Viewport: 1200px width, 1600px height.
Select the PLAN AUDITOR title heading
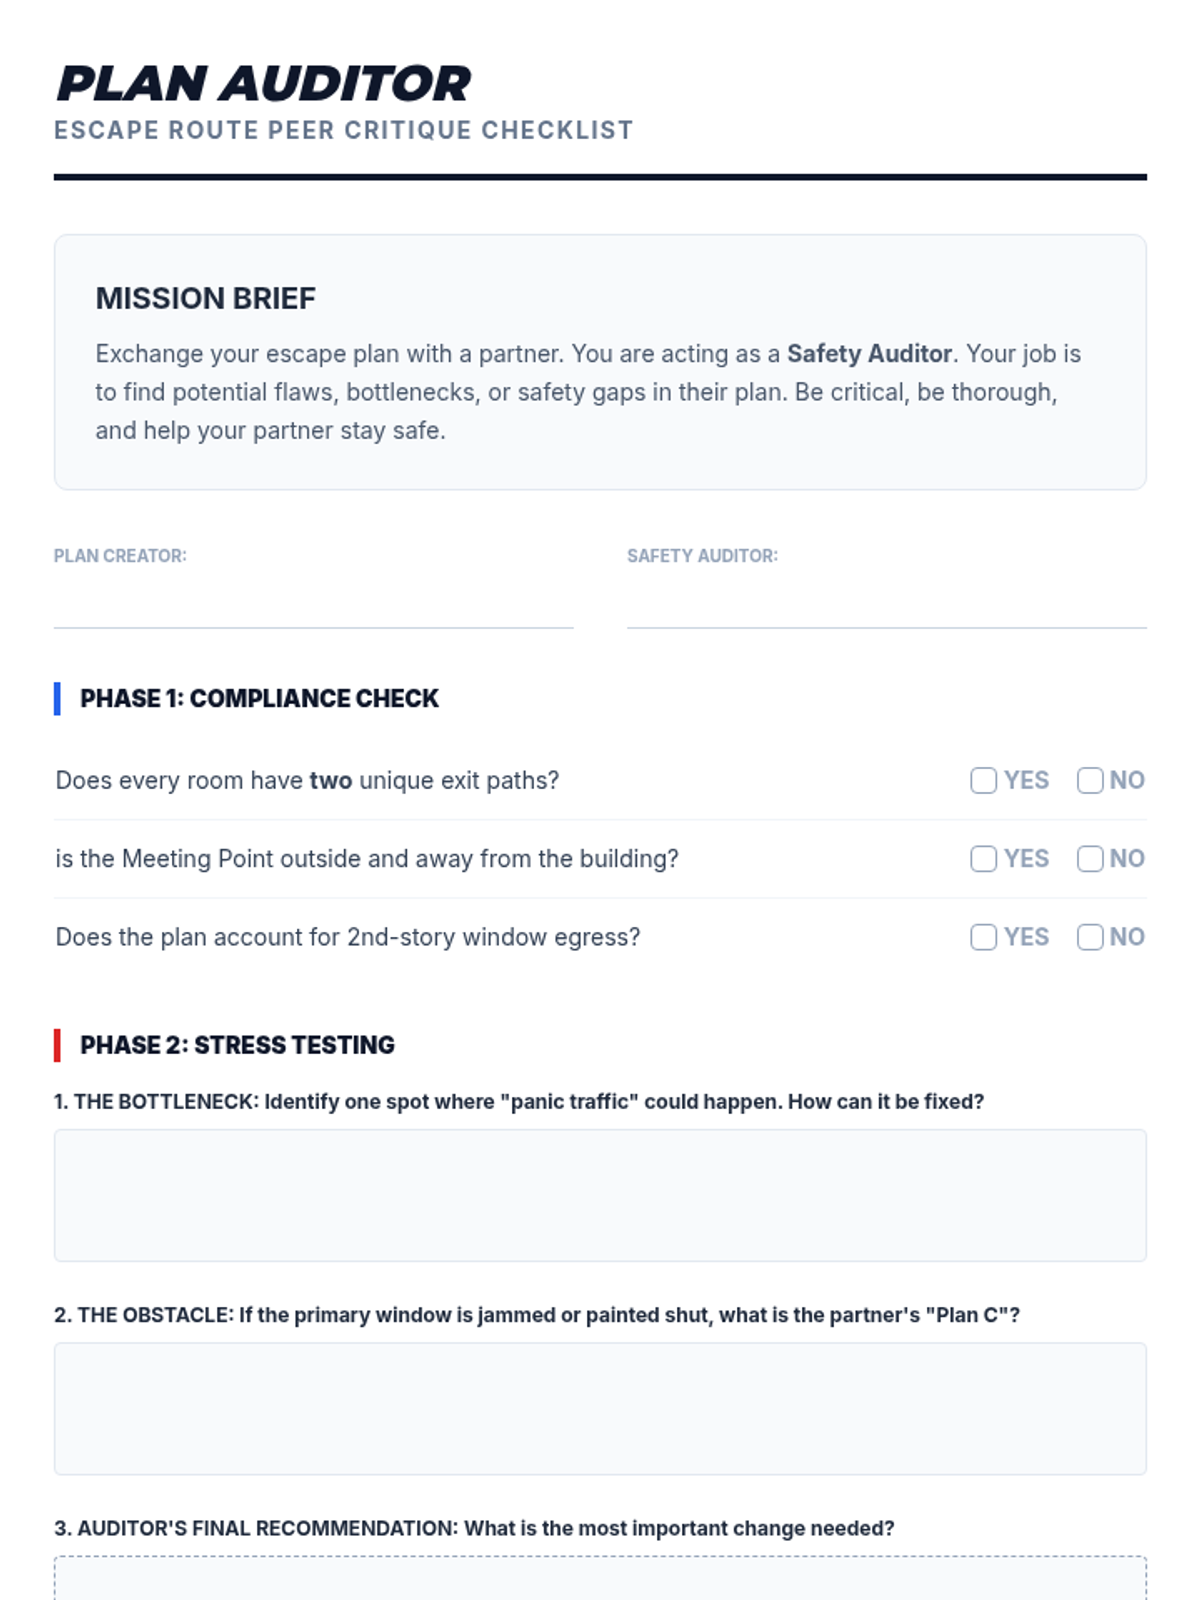pyautogui.click(x=263, y=83)
